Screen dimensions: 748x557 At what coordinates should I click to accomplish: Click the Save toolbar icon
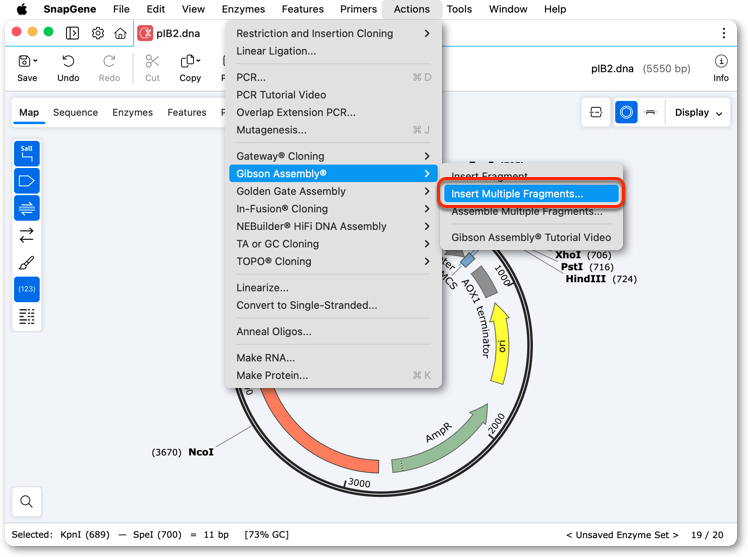(24, 61)
